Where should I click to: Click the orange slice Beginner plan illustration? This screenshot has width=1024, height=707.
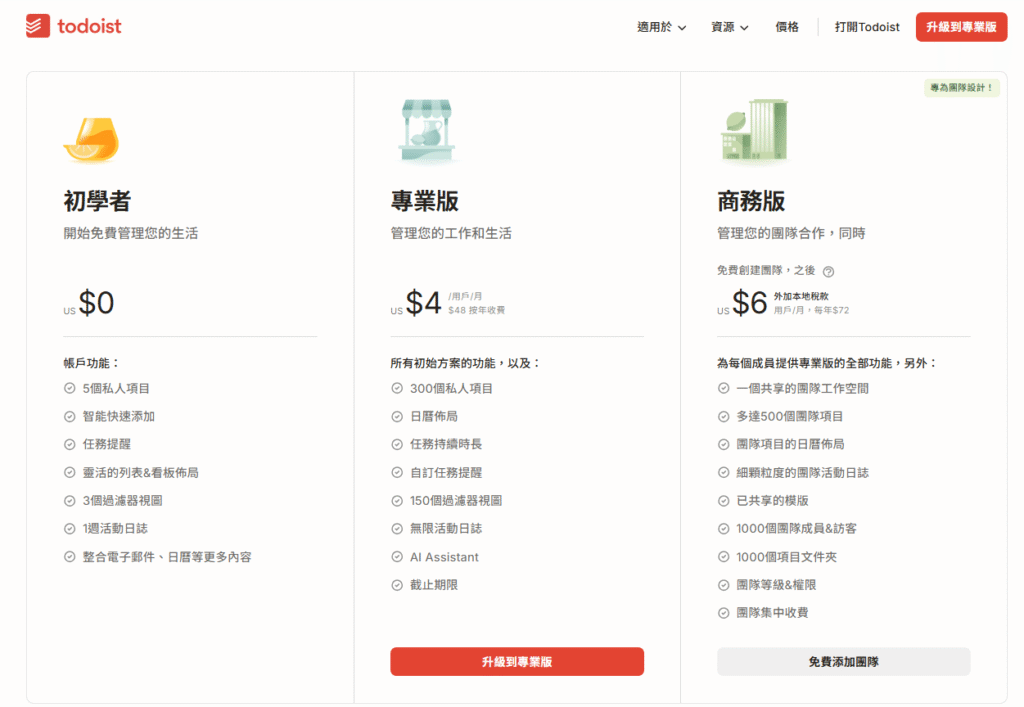[91, 140]
